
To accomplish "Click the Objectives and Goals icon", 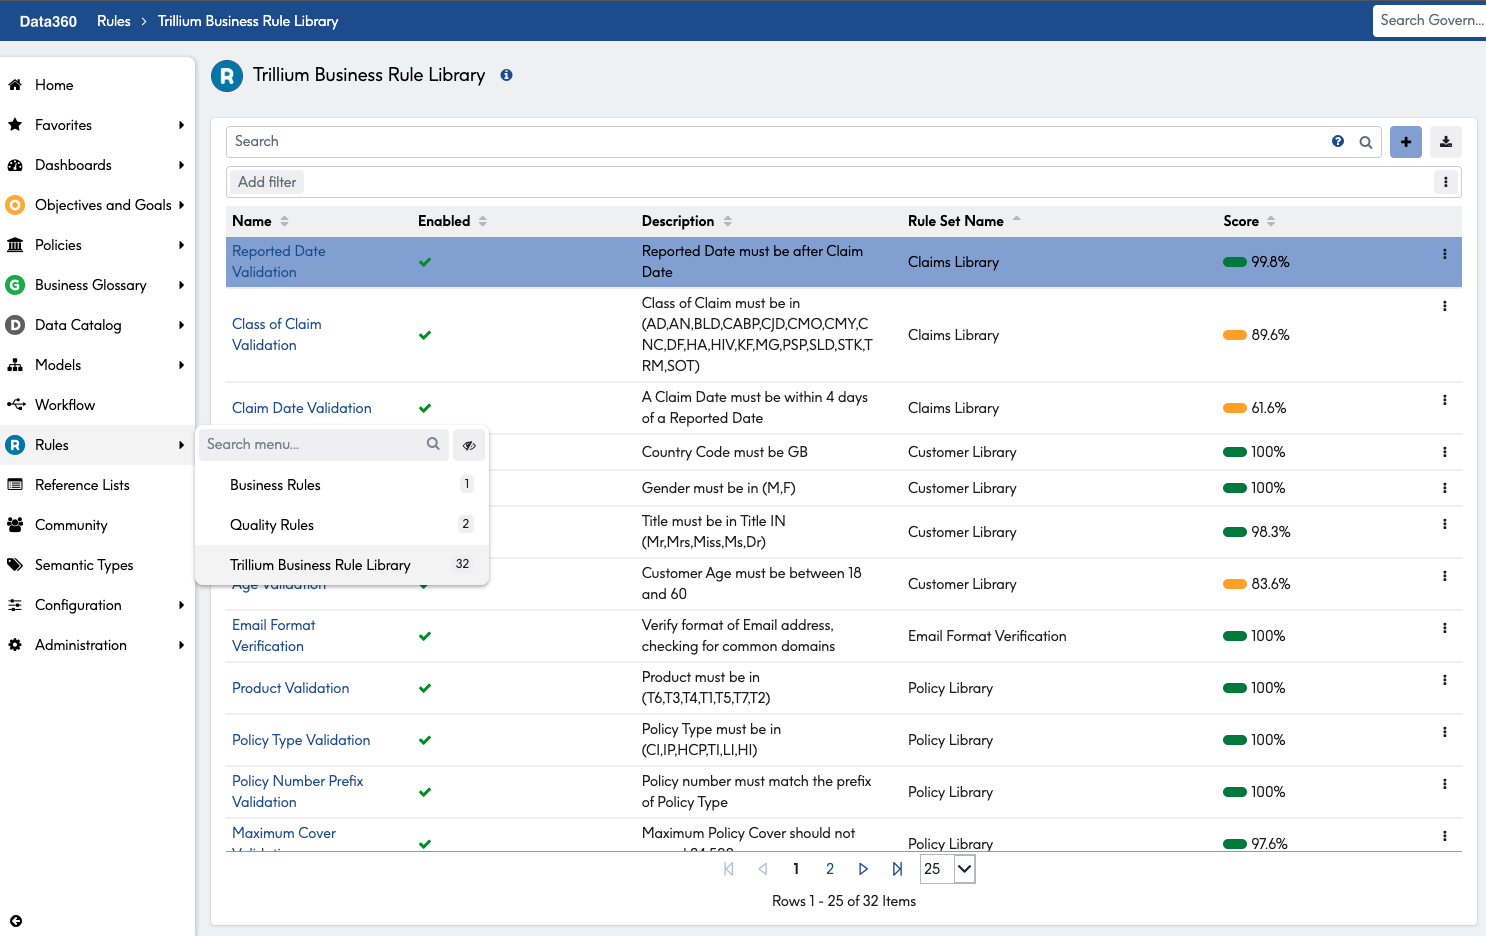I will (15, 205).
